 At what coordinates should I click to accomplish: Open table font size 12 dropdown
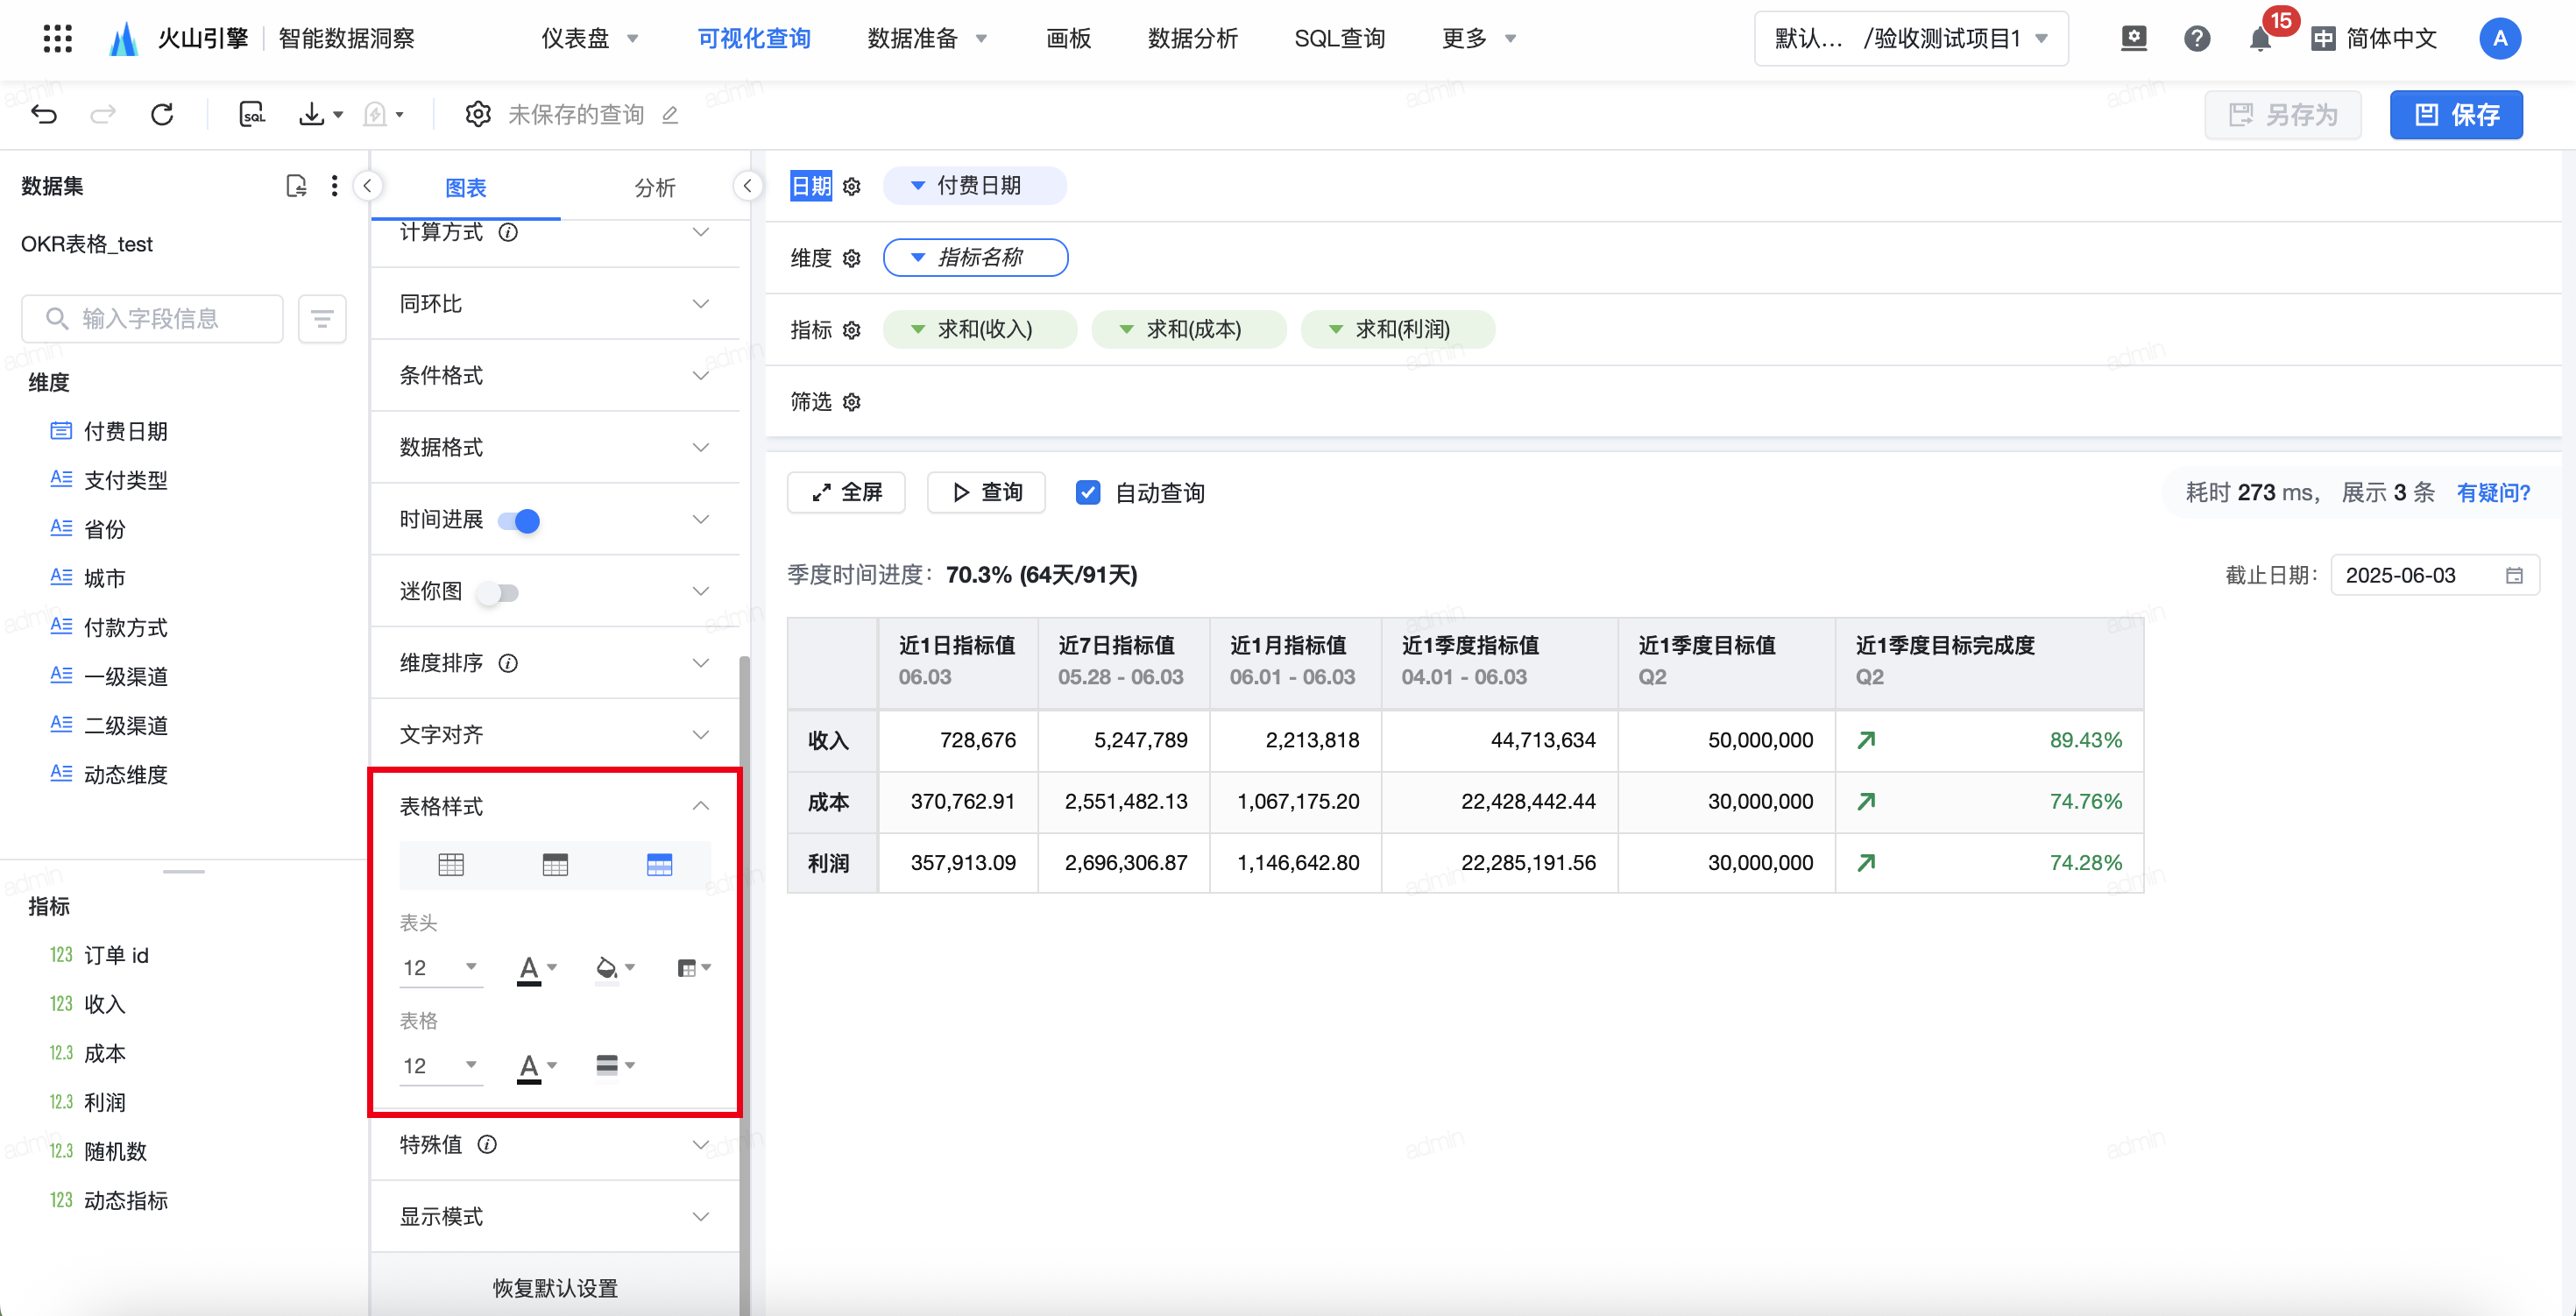pos(441,1066)
